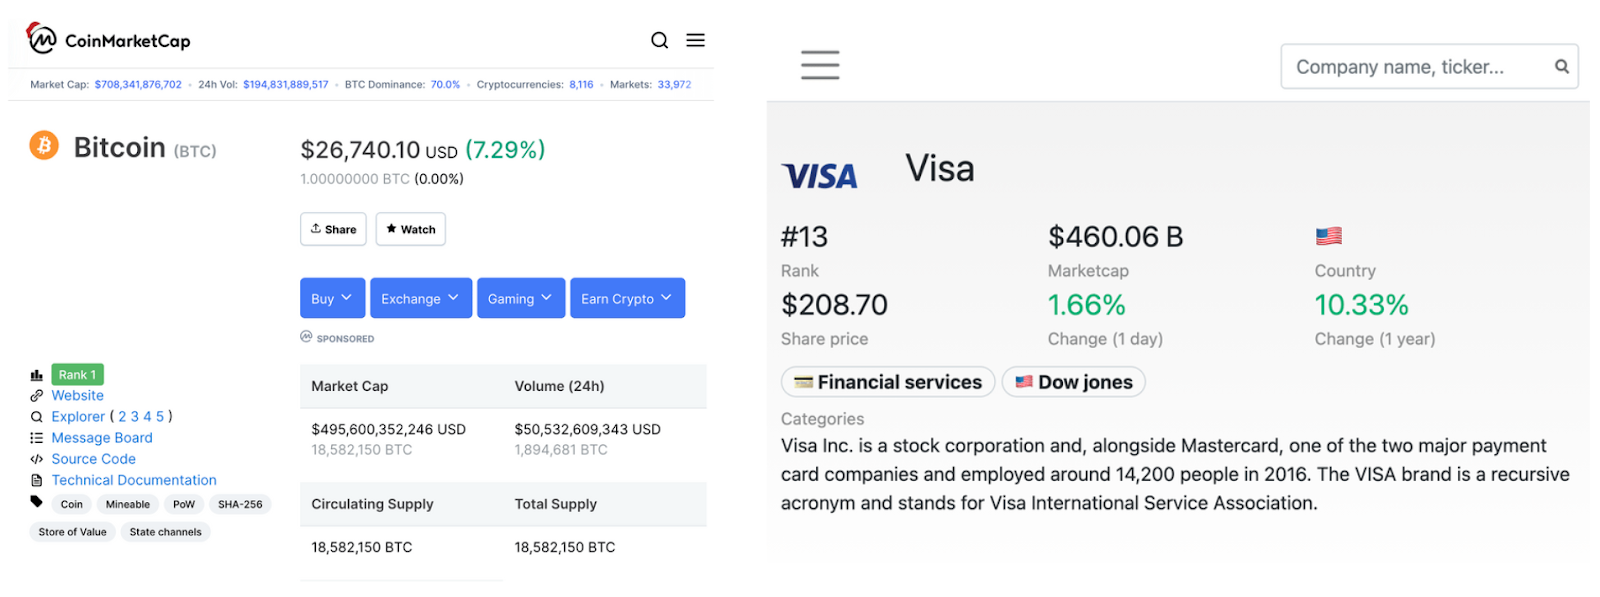Expand the Buy dropdown
1600x597 pixels.
coord(332,298)
